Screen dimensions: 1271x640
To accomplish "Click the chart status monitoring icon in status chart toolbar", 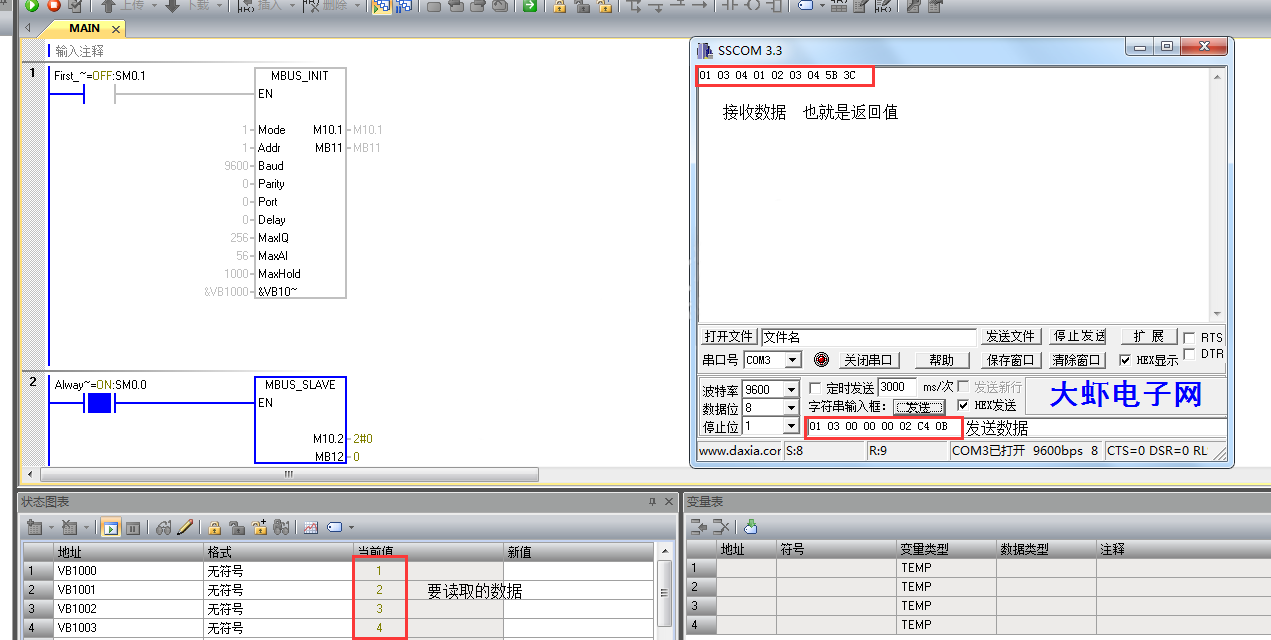I will [x=110, y=527].
